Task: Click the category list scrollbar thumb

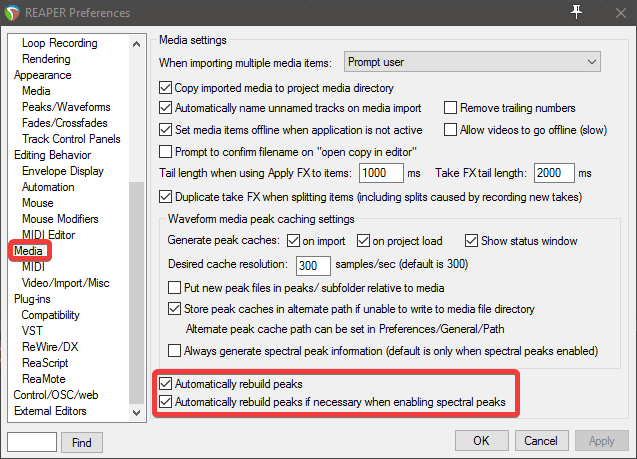Action: 136,292
